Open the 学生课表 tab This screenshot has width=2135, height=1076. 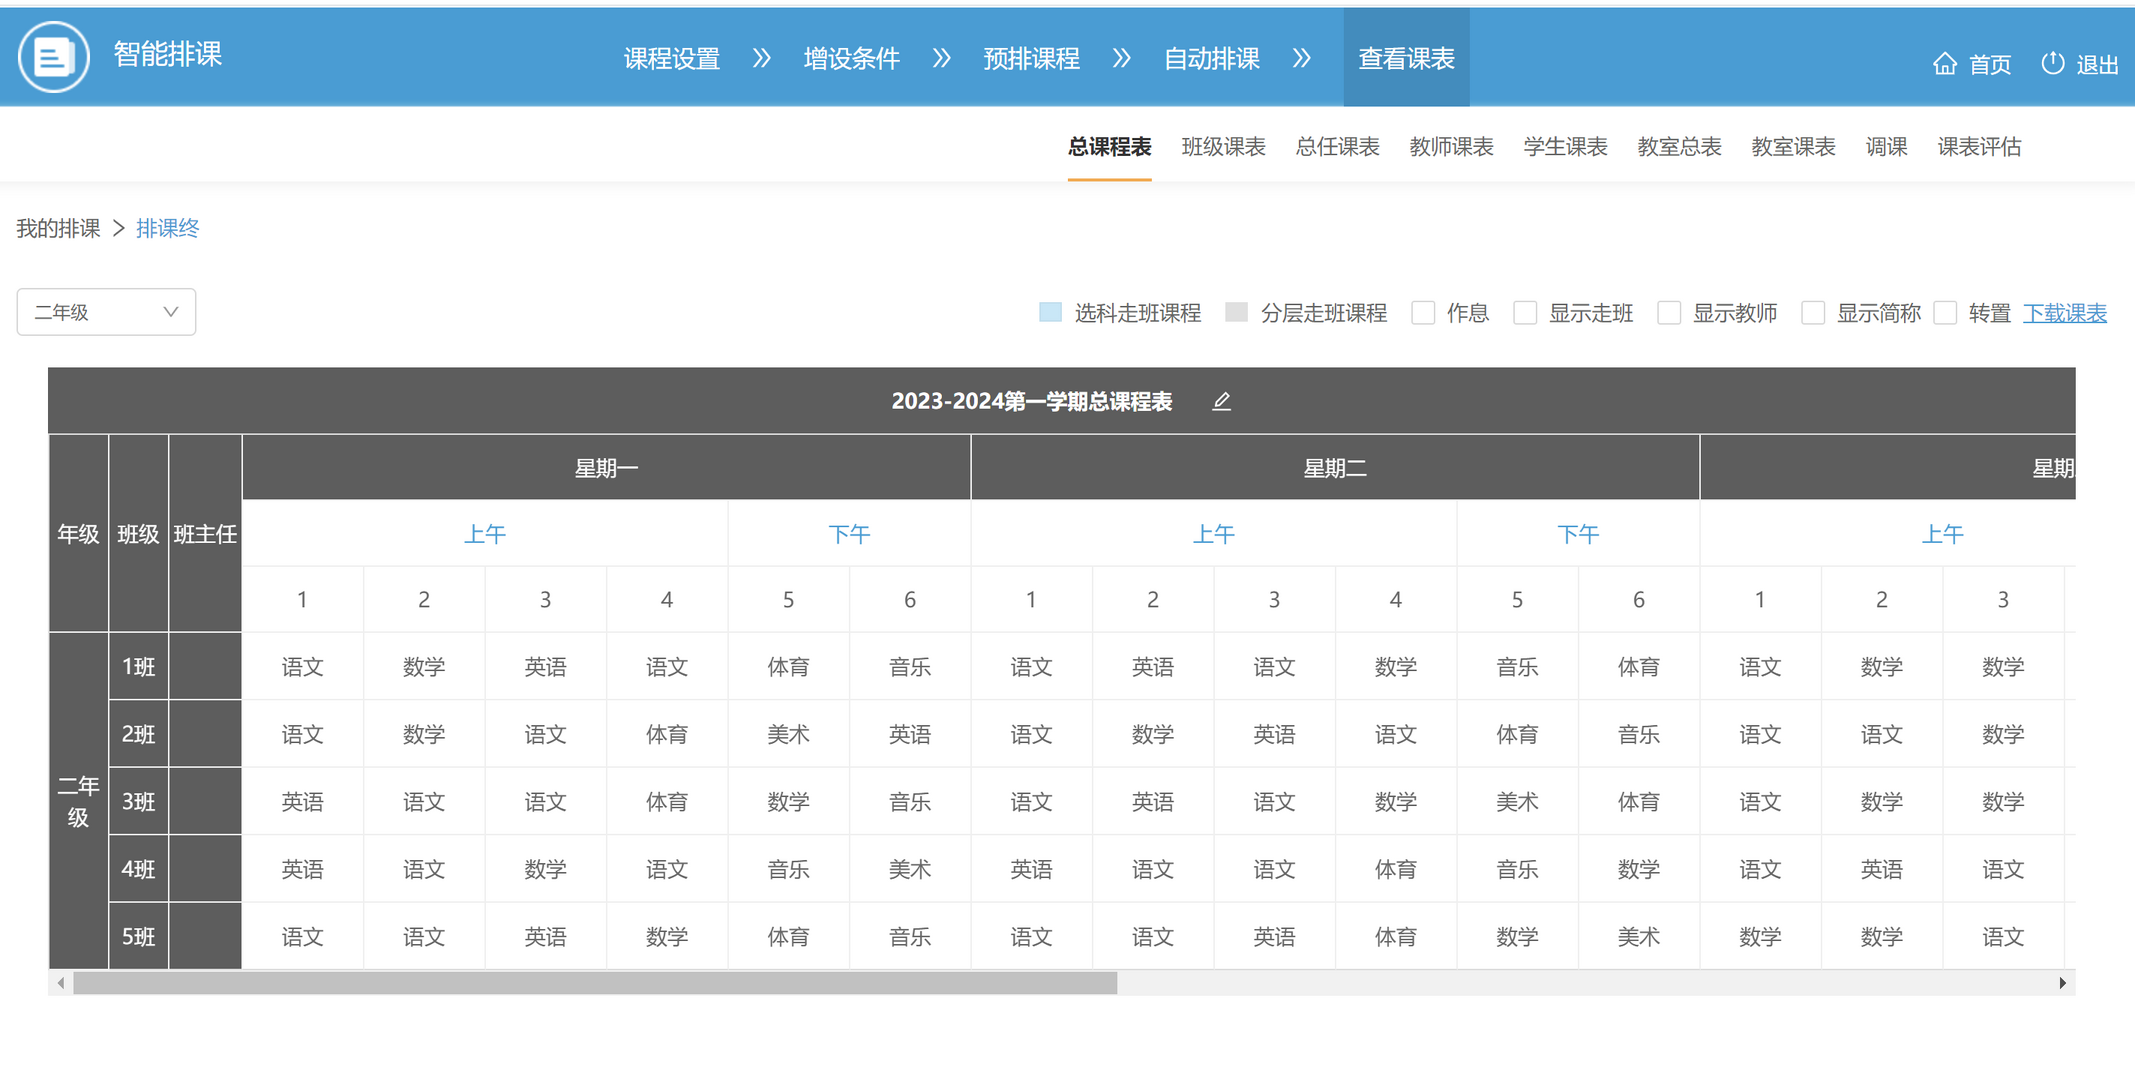click(x=1565, y=147)
